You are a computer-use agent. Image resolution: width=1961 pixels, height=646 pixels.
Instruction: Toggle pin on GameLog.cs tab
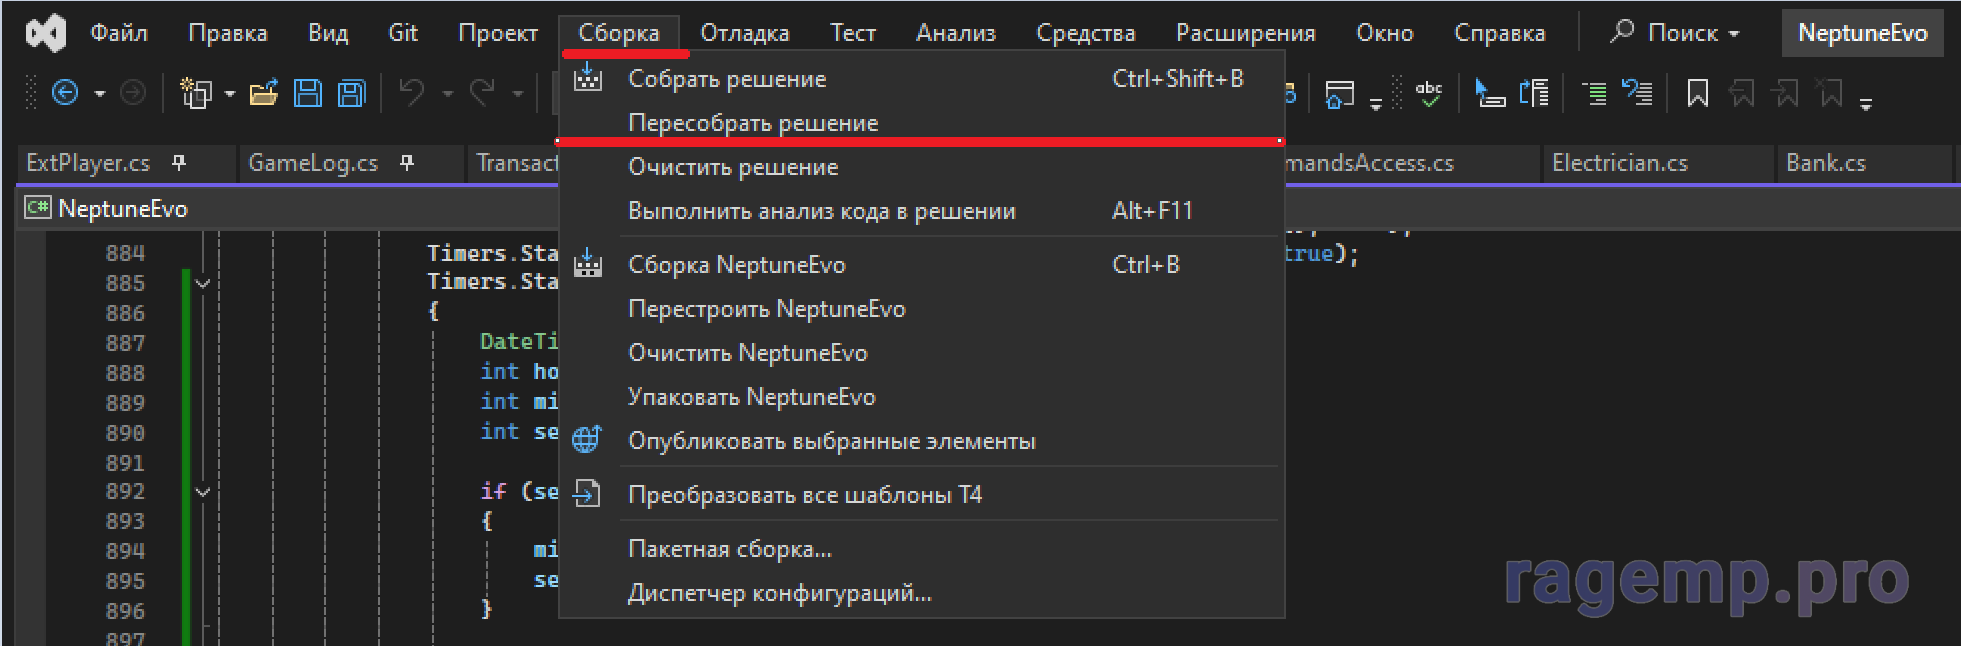(407, 163)
